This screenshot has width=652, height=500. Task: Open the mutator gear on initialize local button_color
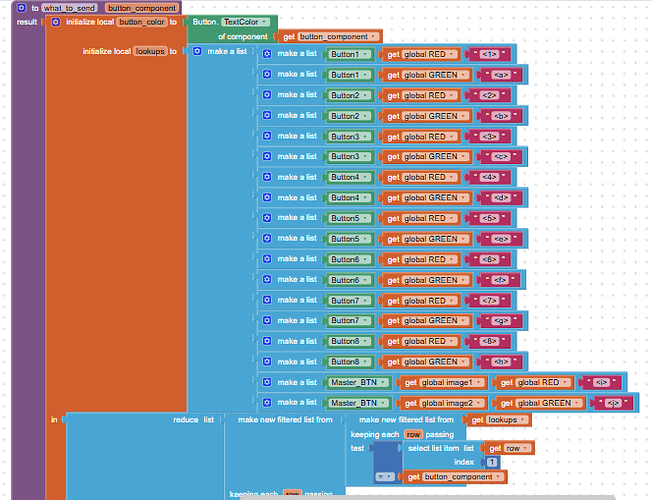coord(56,21)
